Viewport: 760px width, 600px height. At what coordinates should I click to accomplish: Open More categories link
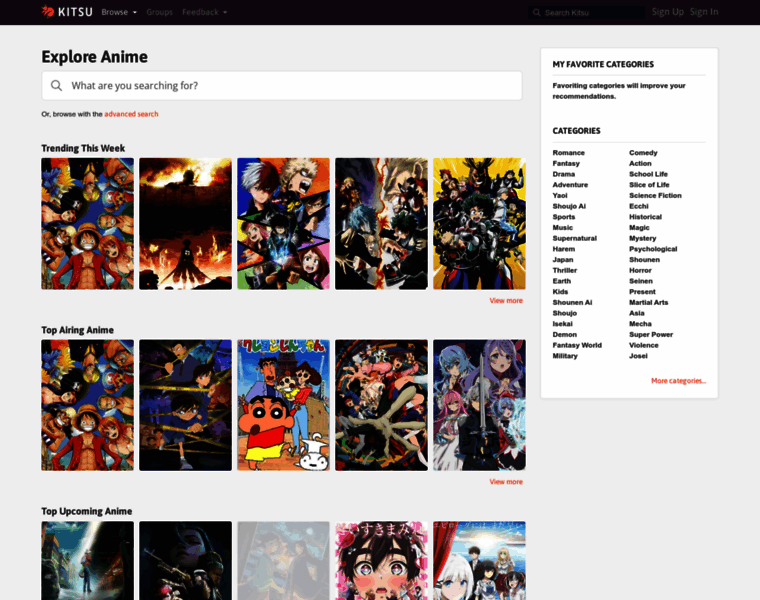(679, 381)
